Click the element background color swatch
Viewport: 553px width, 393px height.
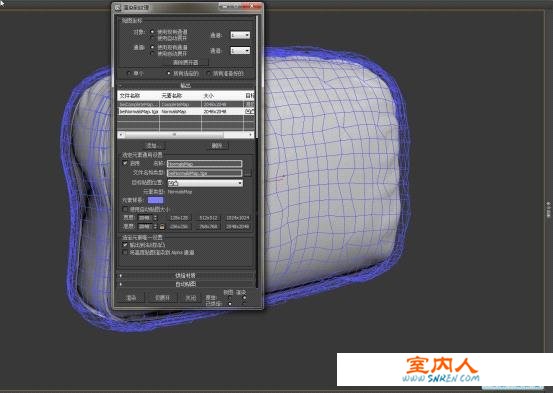(156, 200)
